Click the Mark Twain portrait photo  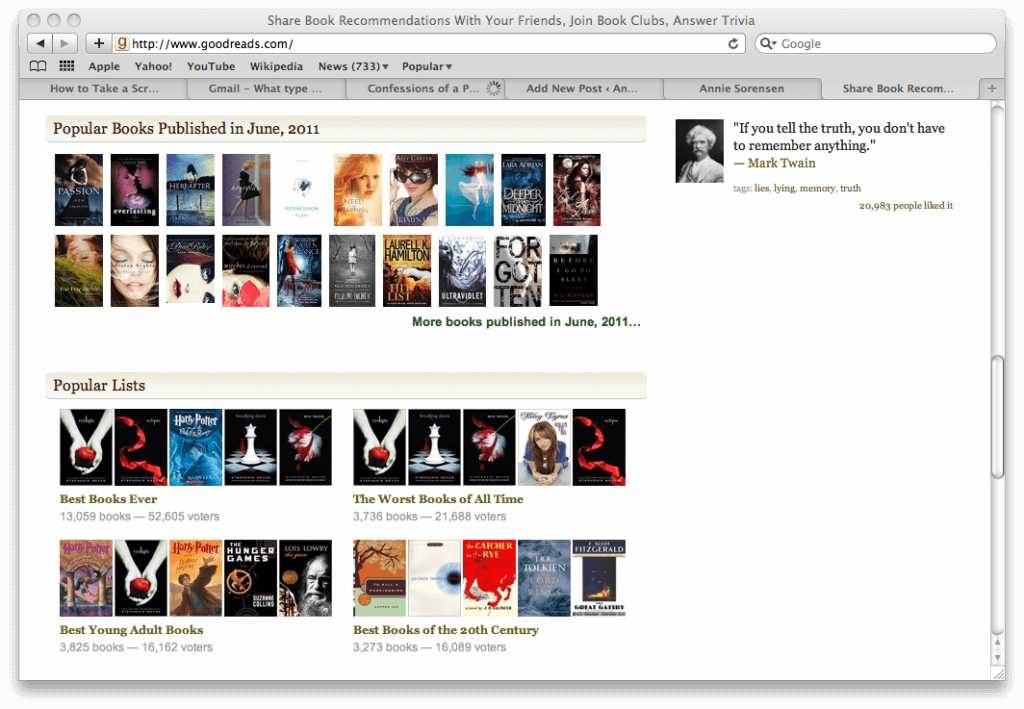[699, 151]
